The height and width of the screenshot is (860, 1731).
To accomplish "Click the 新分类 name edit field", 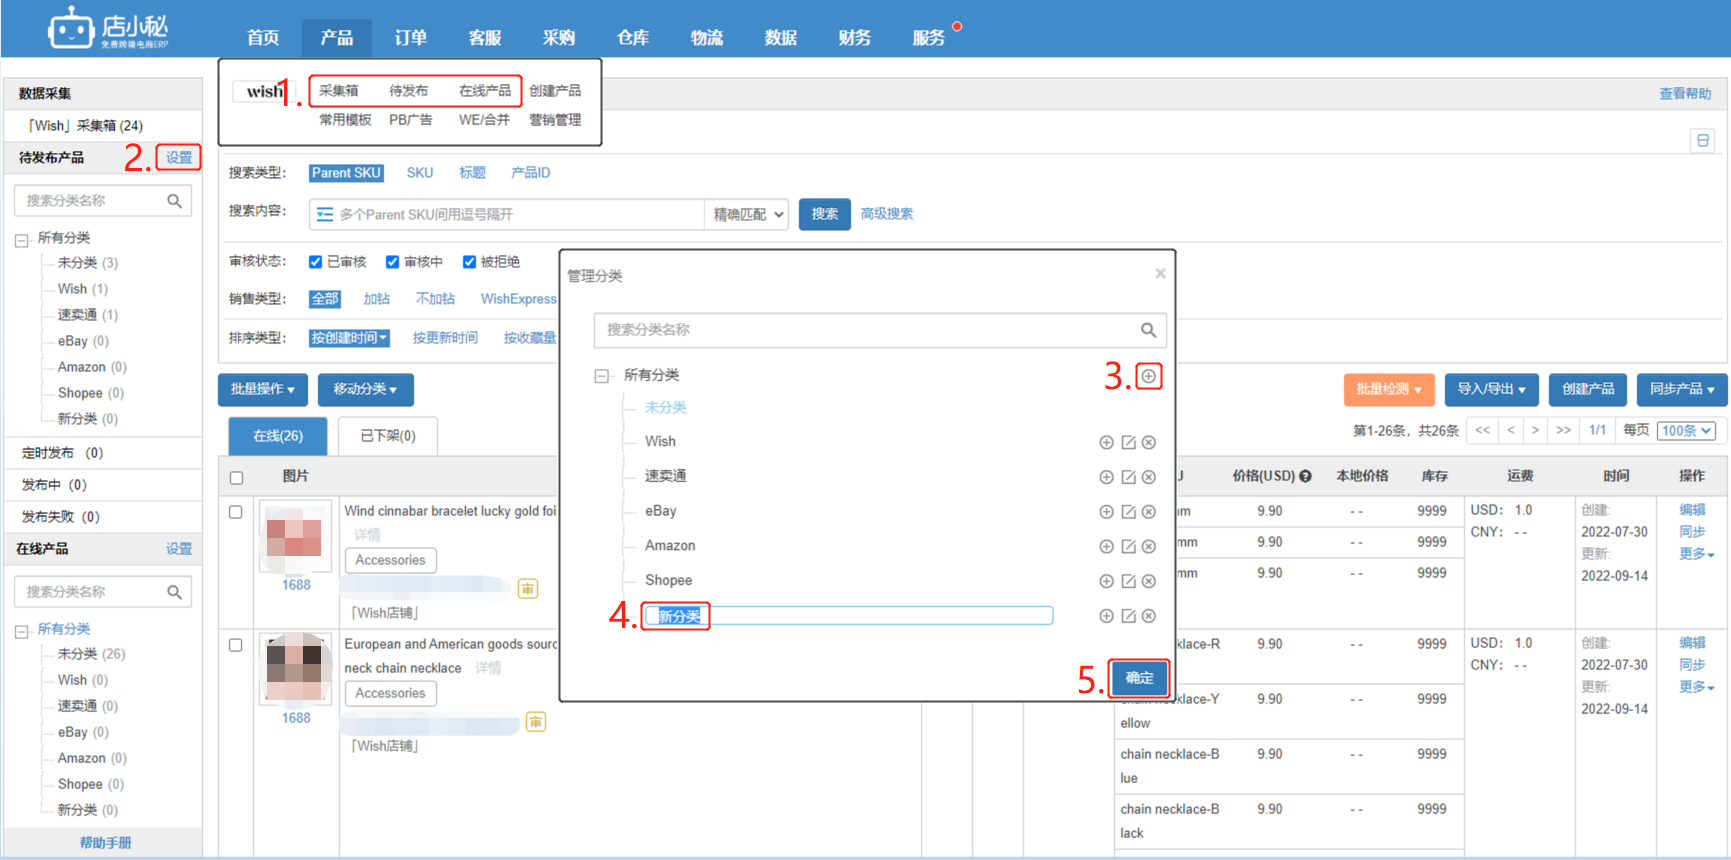I will pos(849,616).
